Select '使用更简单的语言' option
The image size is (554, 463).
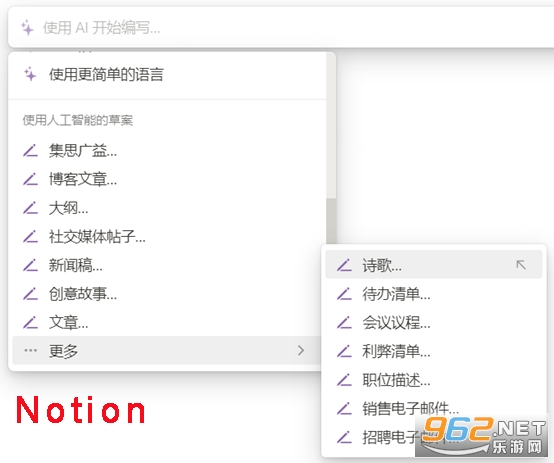point(167,75)
